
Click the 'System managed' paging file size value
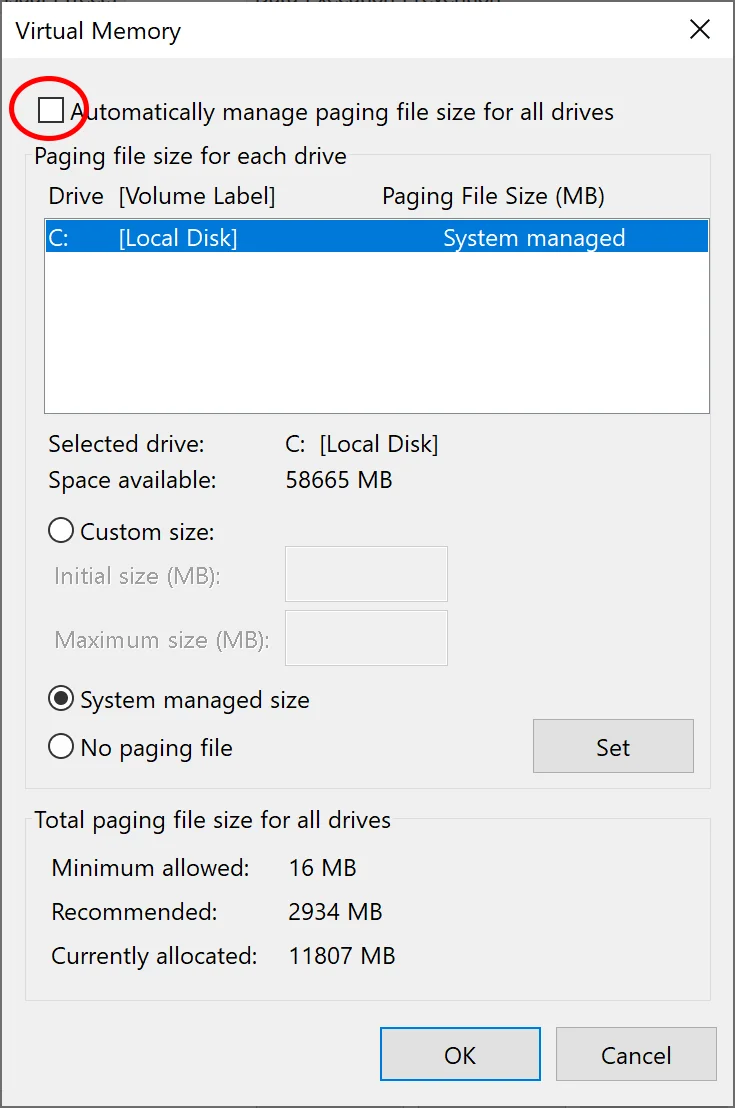coord(534,238)
